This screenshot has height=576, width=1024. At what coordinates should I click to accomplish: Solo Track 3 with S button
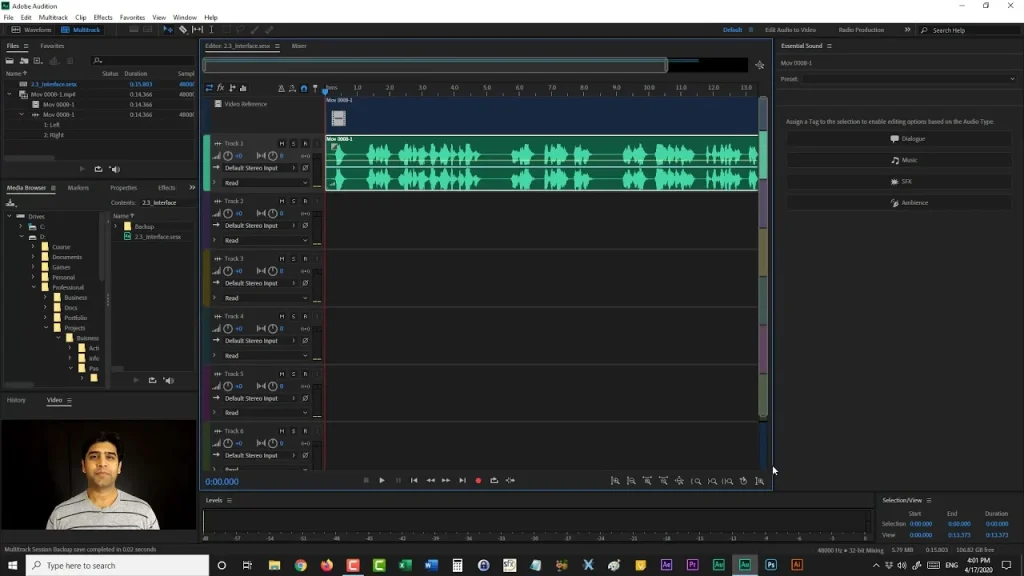click(x=293, y=259)
